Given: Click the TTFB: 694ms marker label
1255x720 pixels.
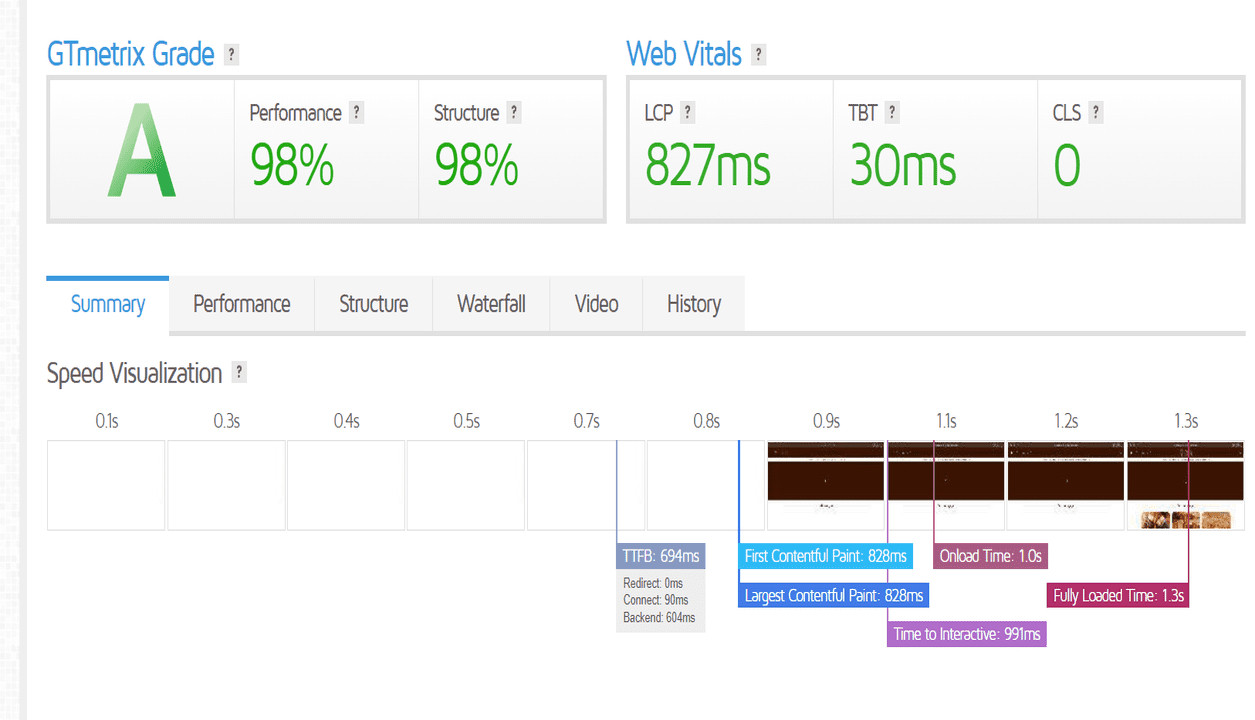Looking at the screenshot, I should [661, 556].
